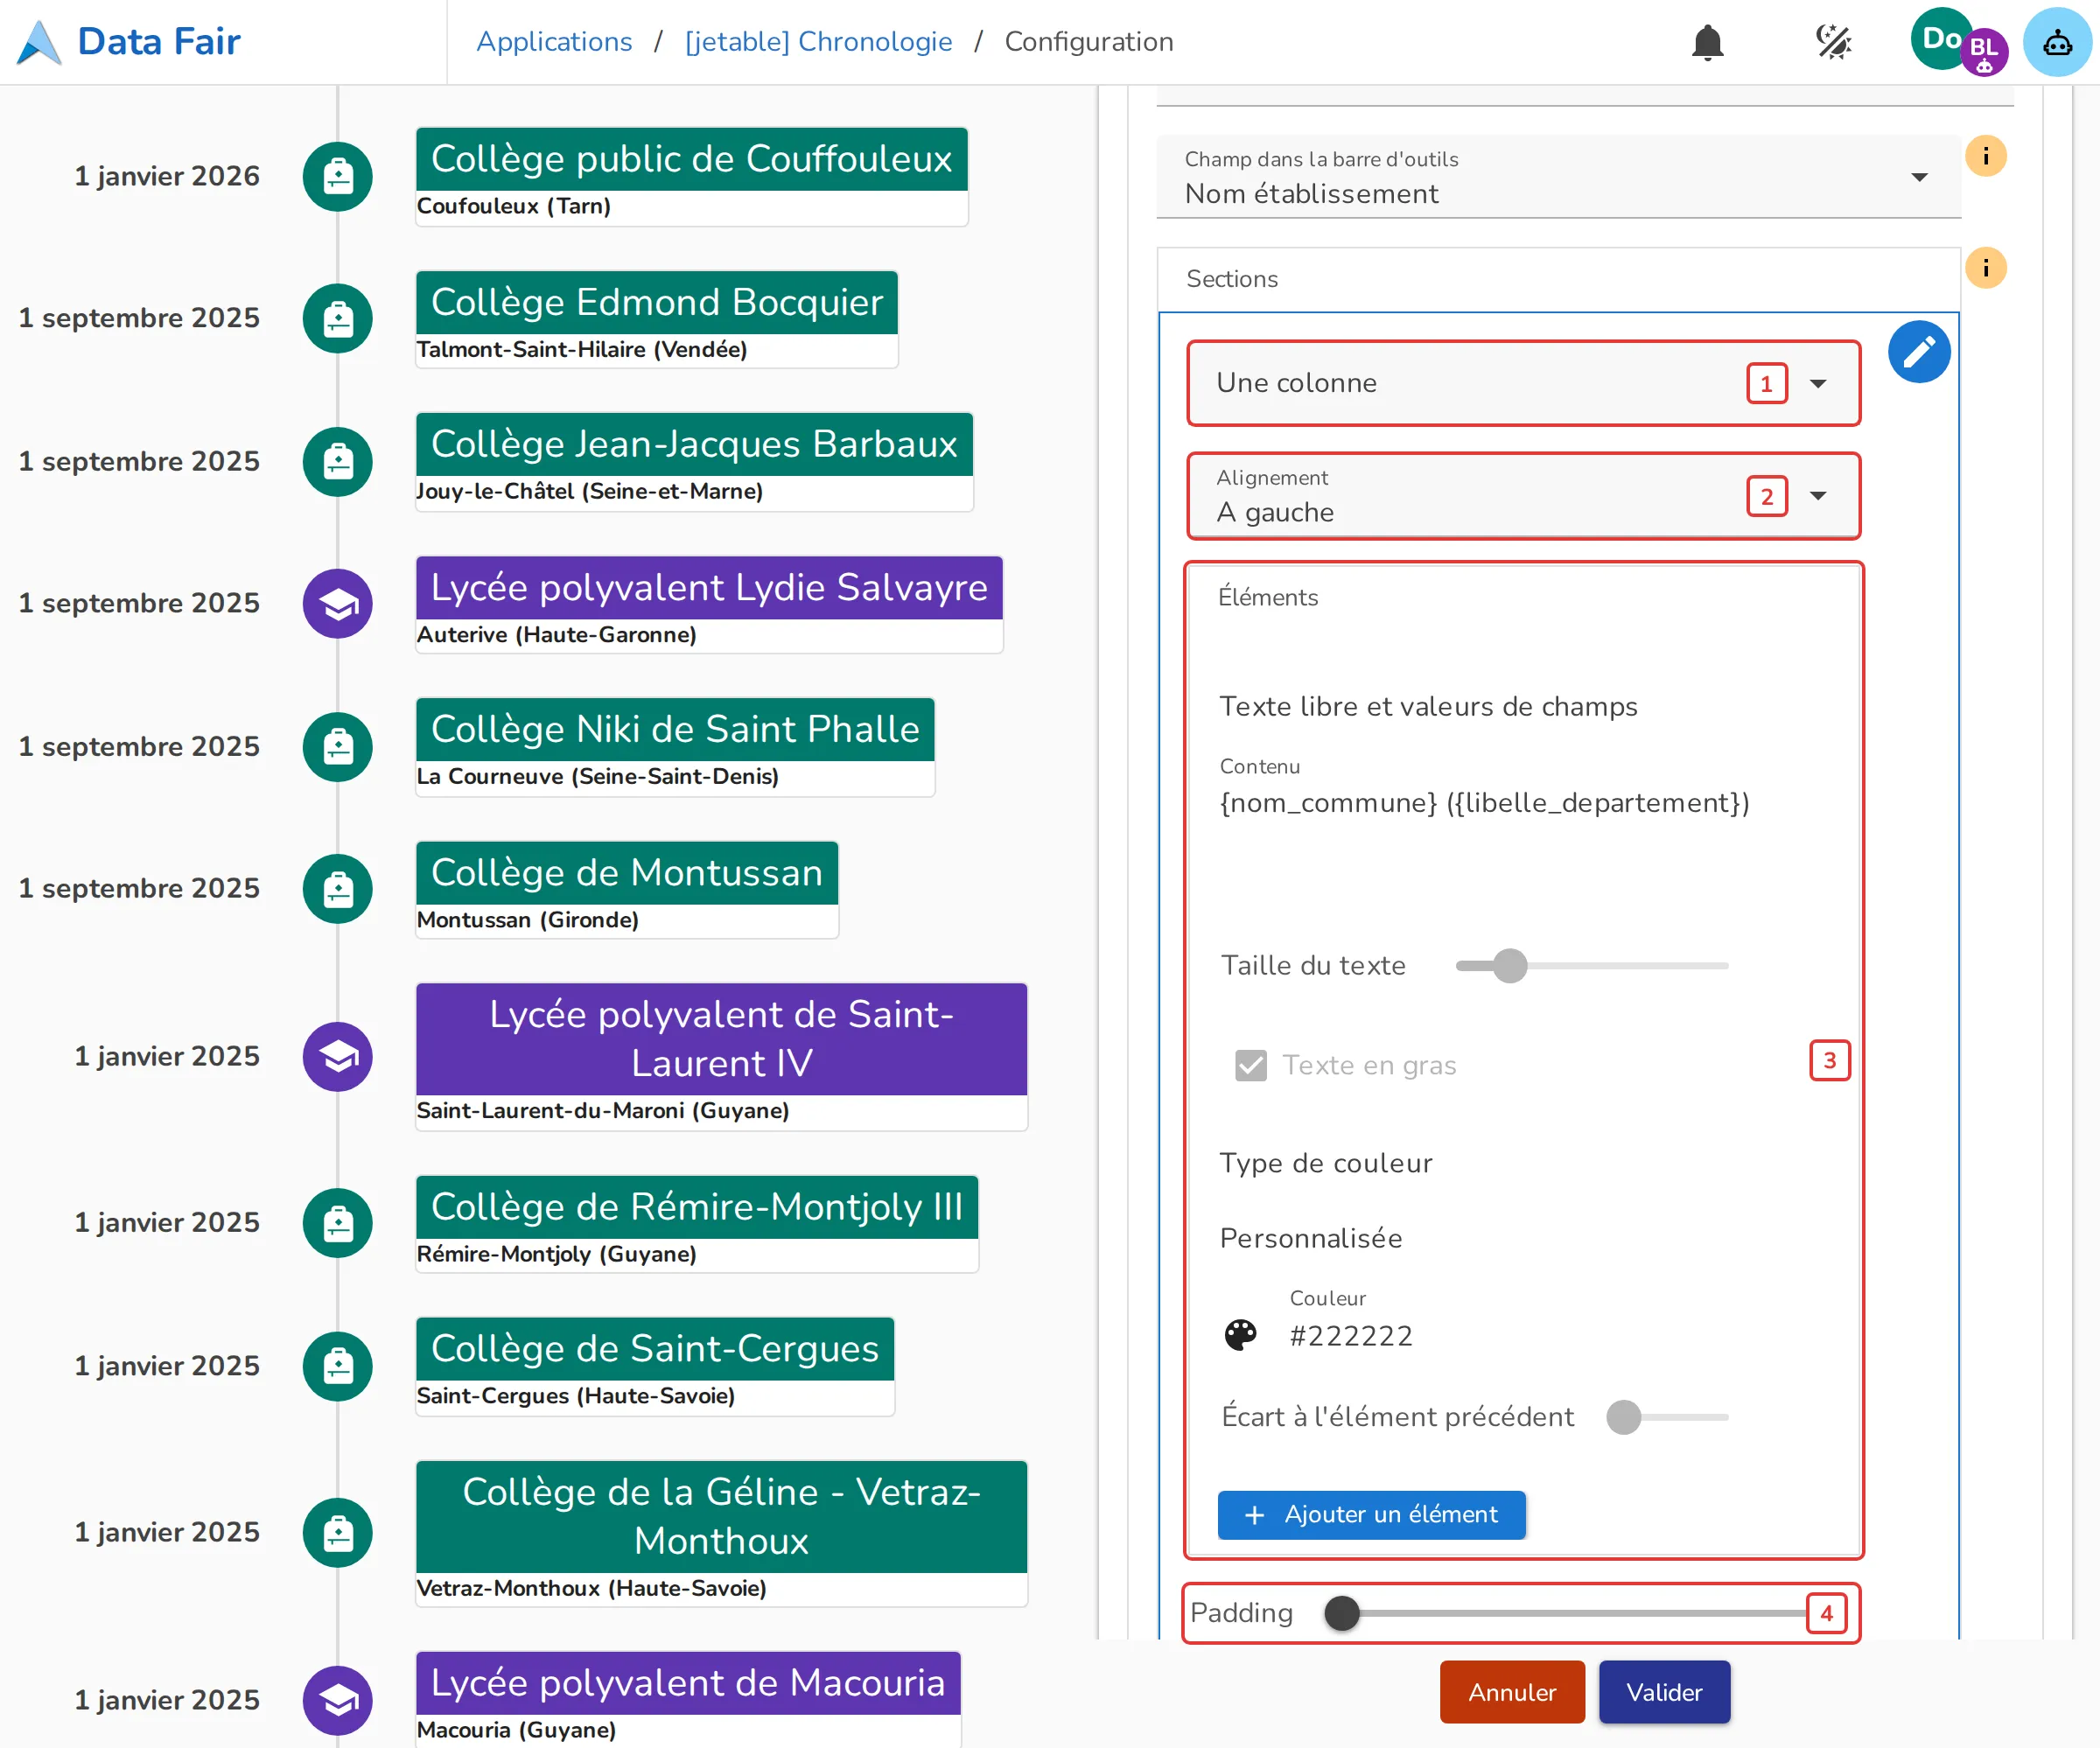Click graduation cap icon for Lycée Saint-Laurent IV
Viewport: 2100px width, 1748px height.
[338, 1057]
